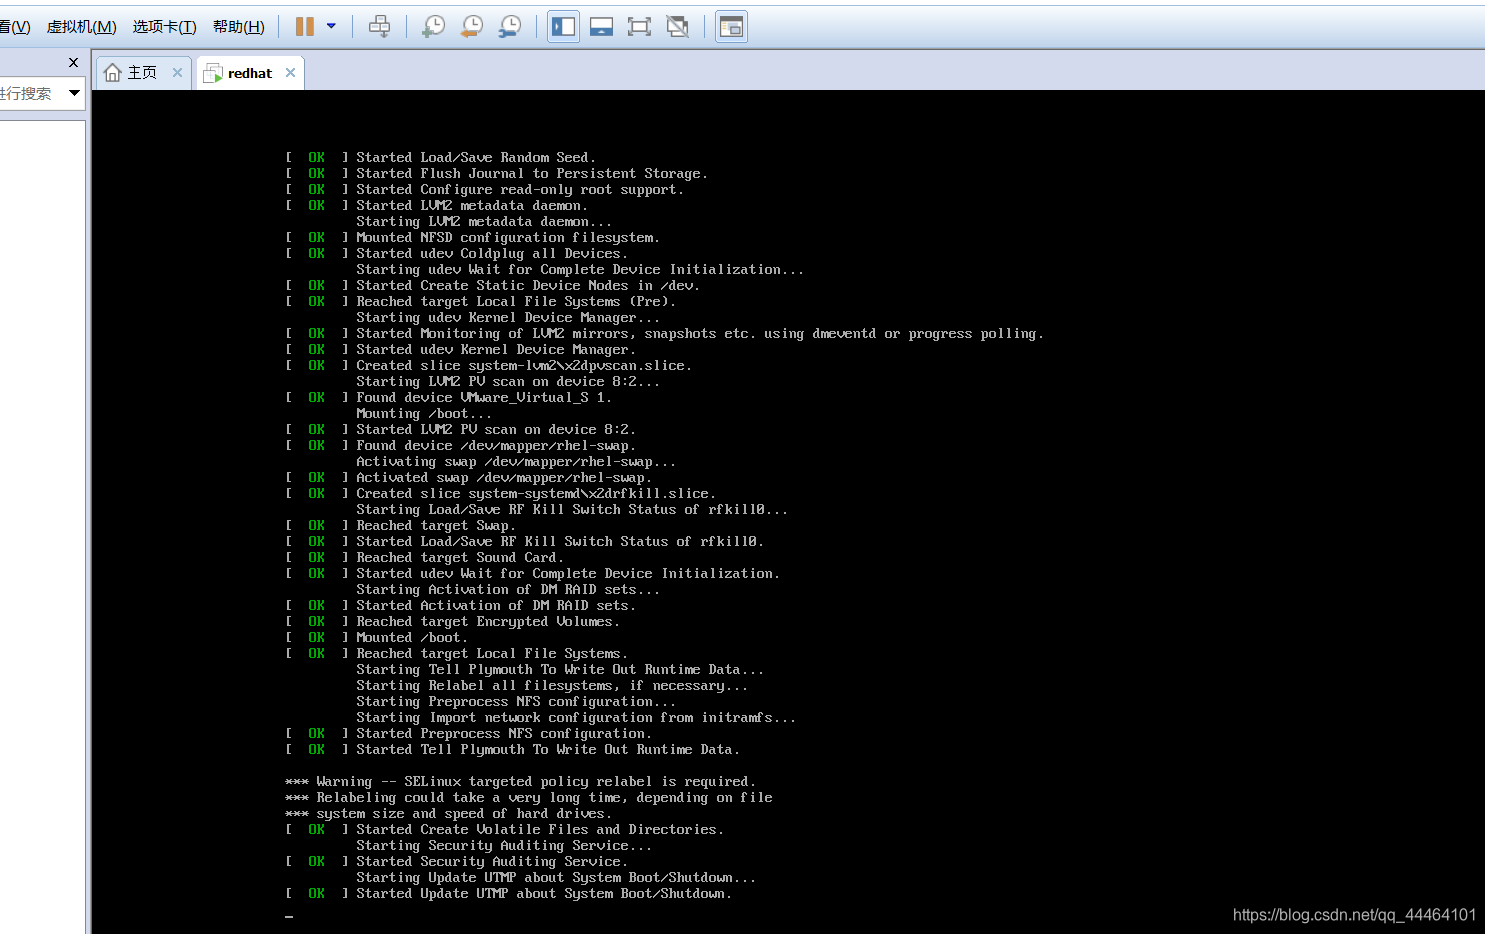1485x934 pixels.
Task: Close the 主页 tab
Action: [177, 72]
